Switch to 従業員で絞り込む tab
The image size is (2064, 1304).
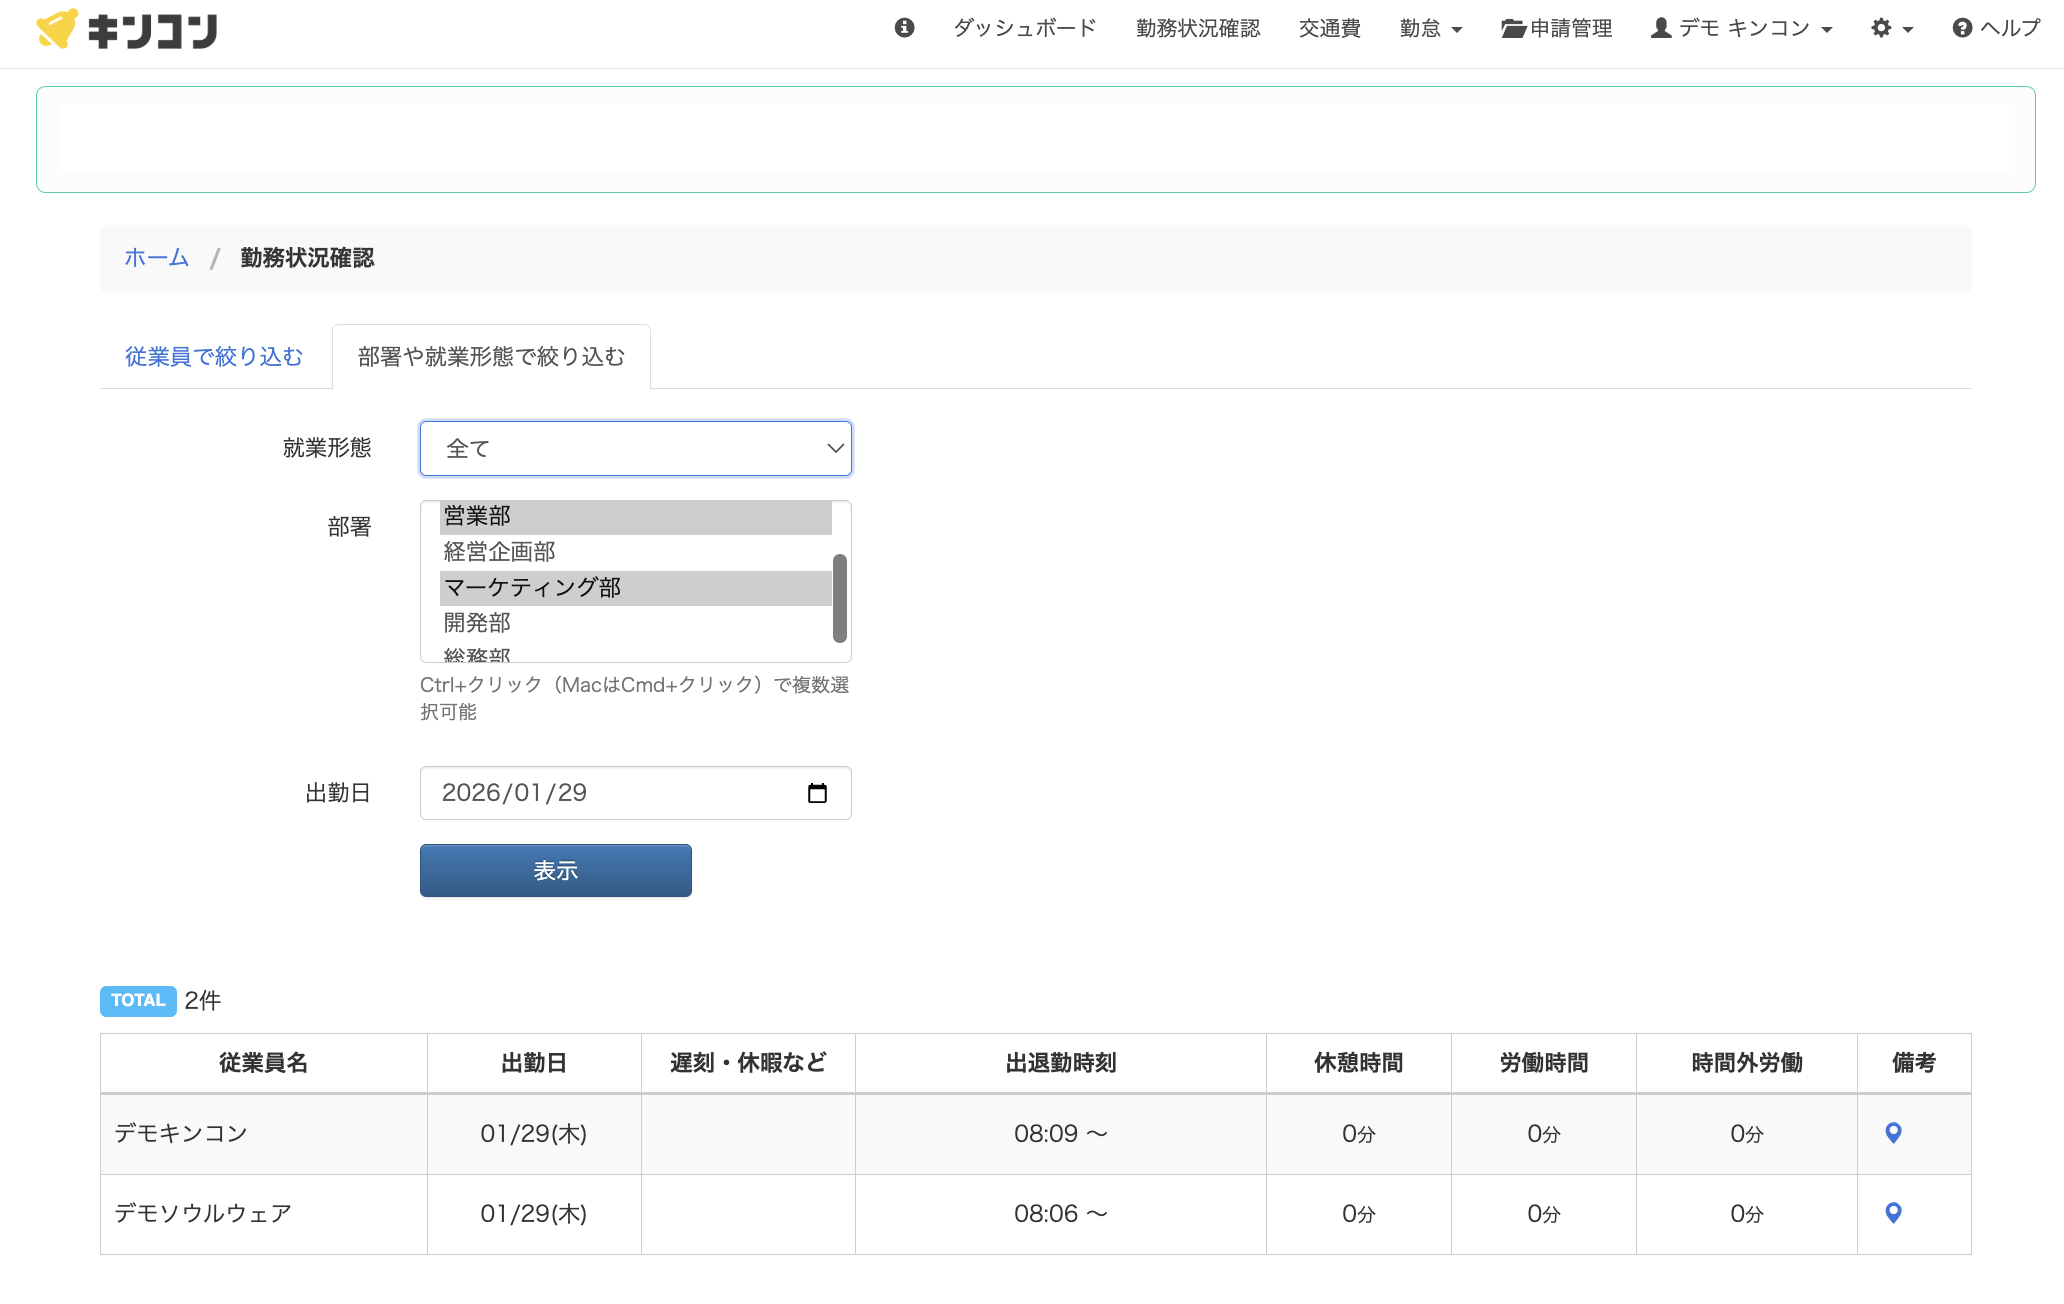214,357
